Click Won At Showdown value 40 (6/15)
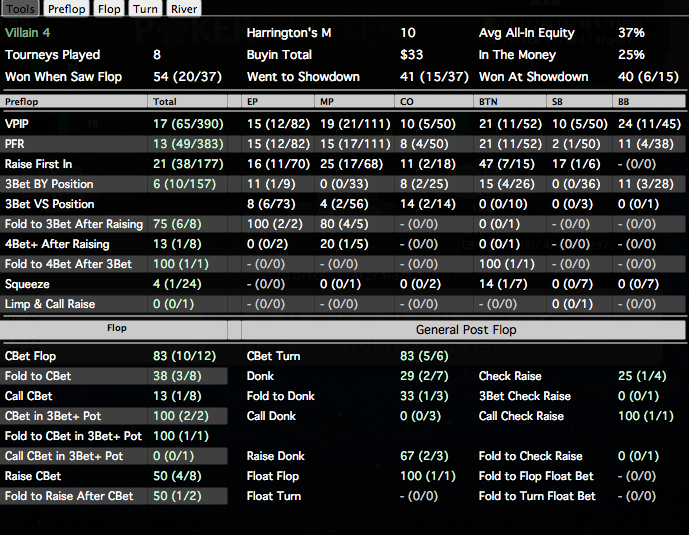 click(648, 77)
